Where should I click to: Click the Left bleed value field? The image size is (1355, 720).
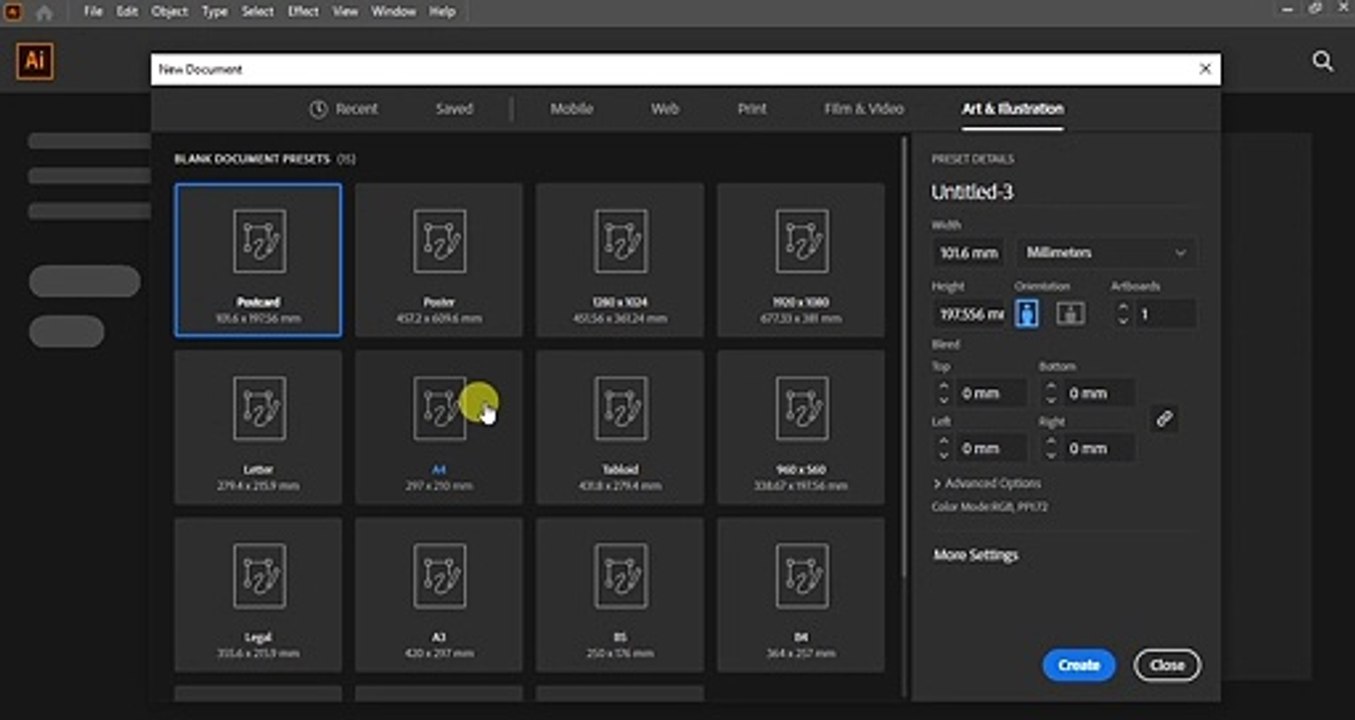[990, 448]
